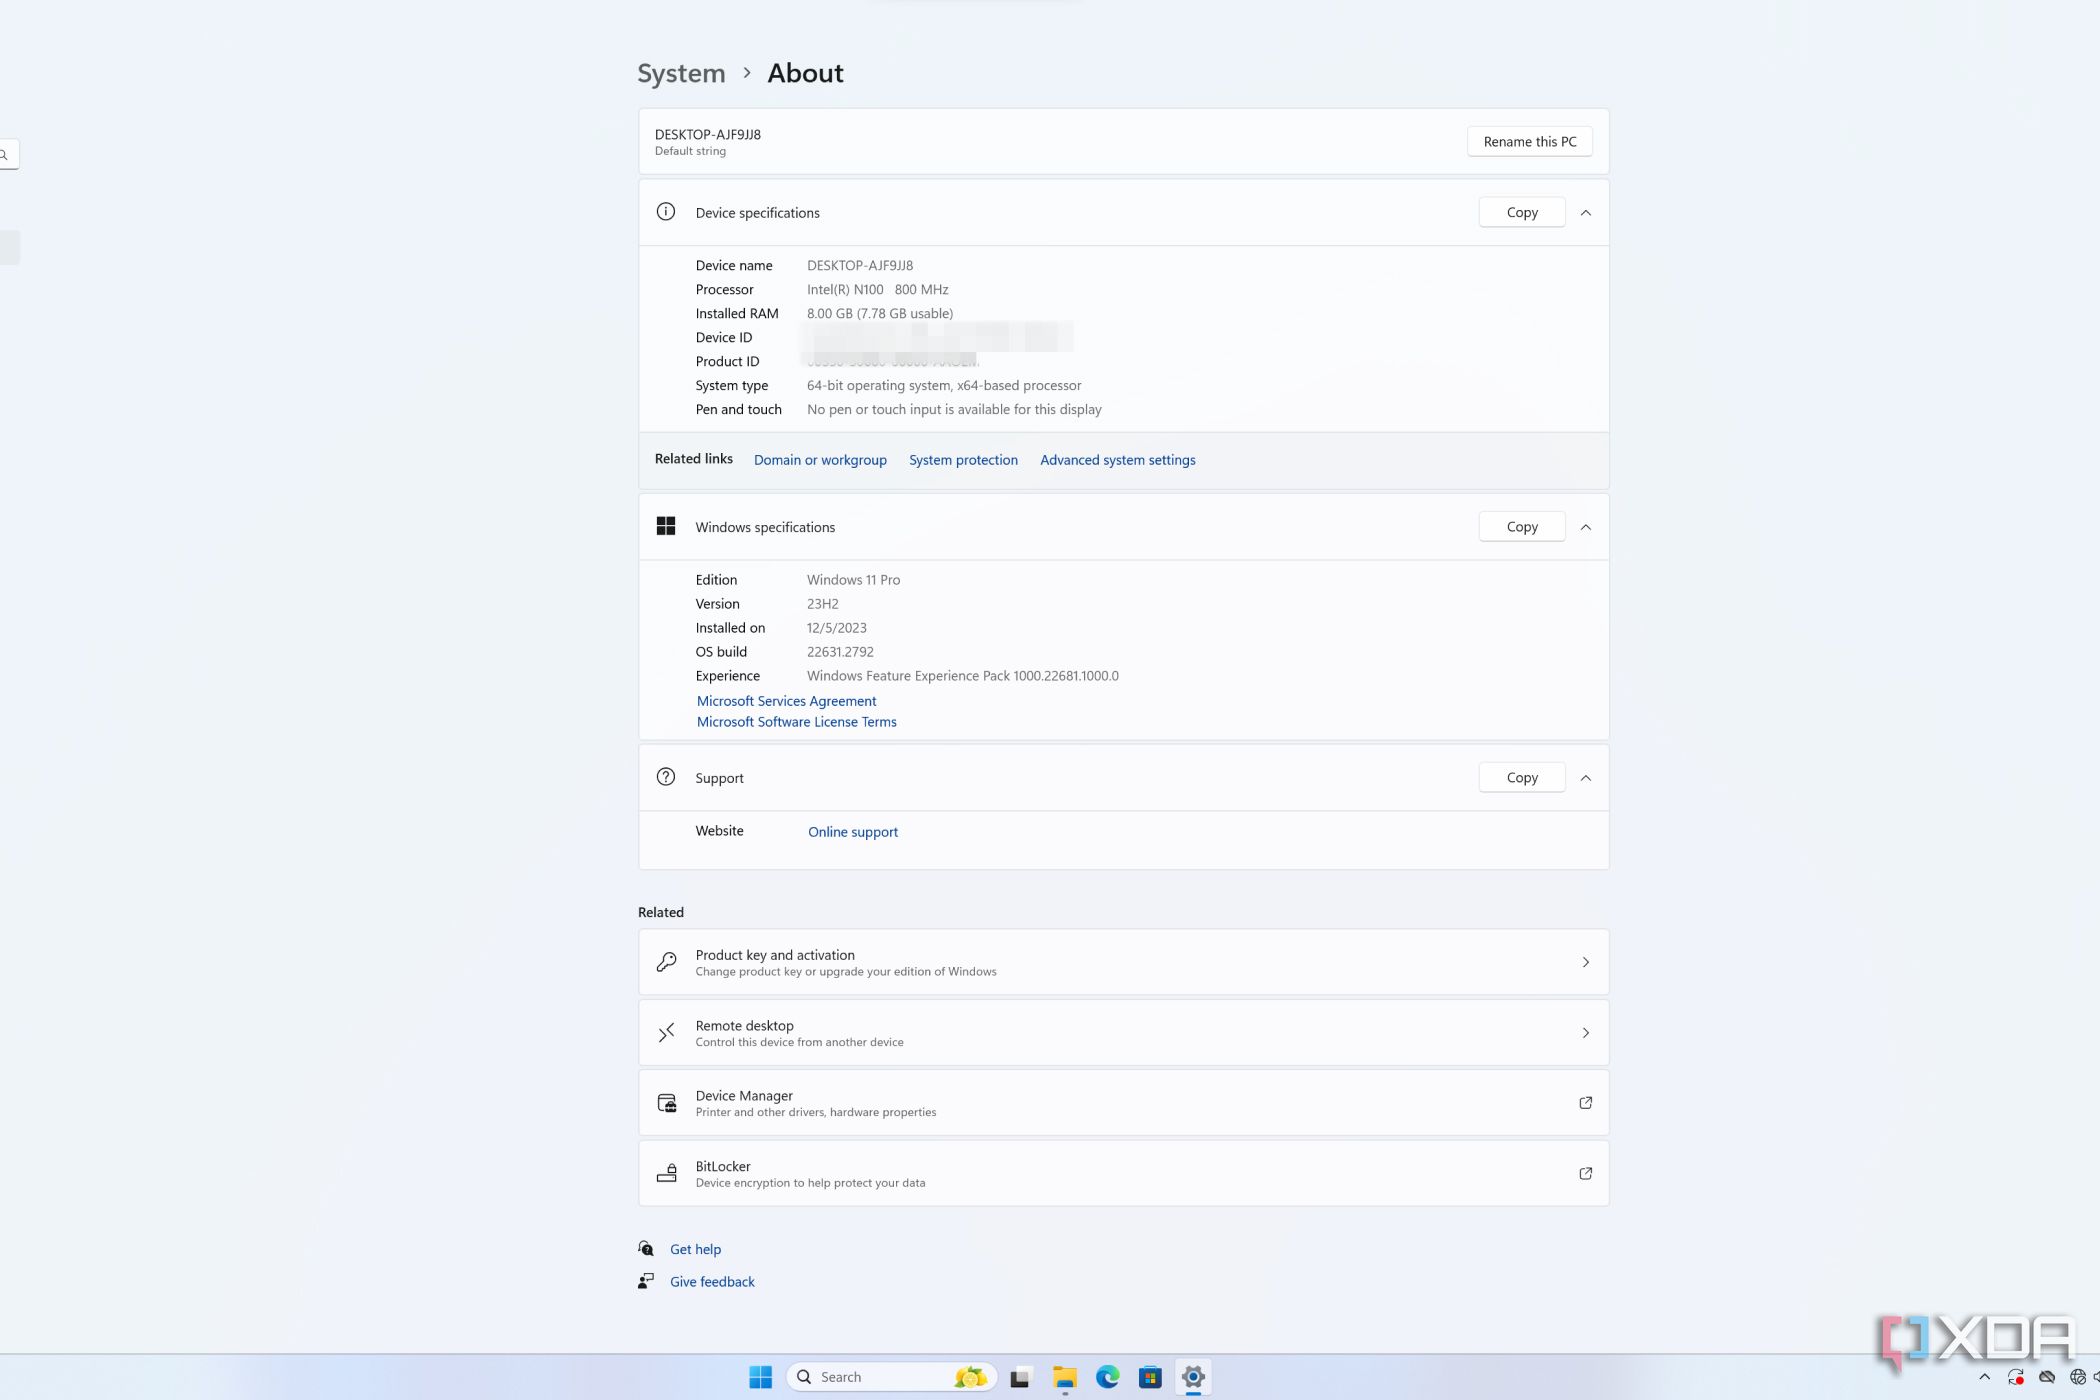This screenshot has width=2100, height=1400.
Task: Click the Support question mark icon
Action: pos(665,777)
